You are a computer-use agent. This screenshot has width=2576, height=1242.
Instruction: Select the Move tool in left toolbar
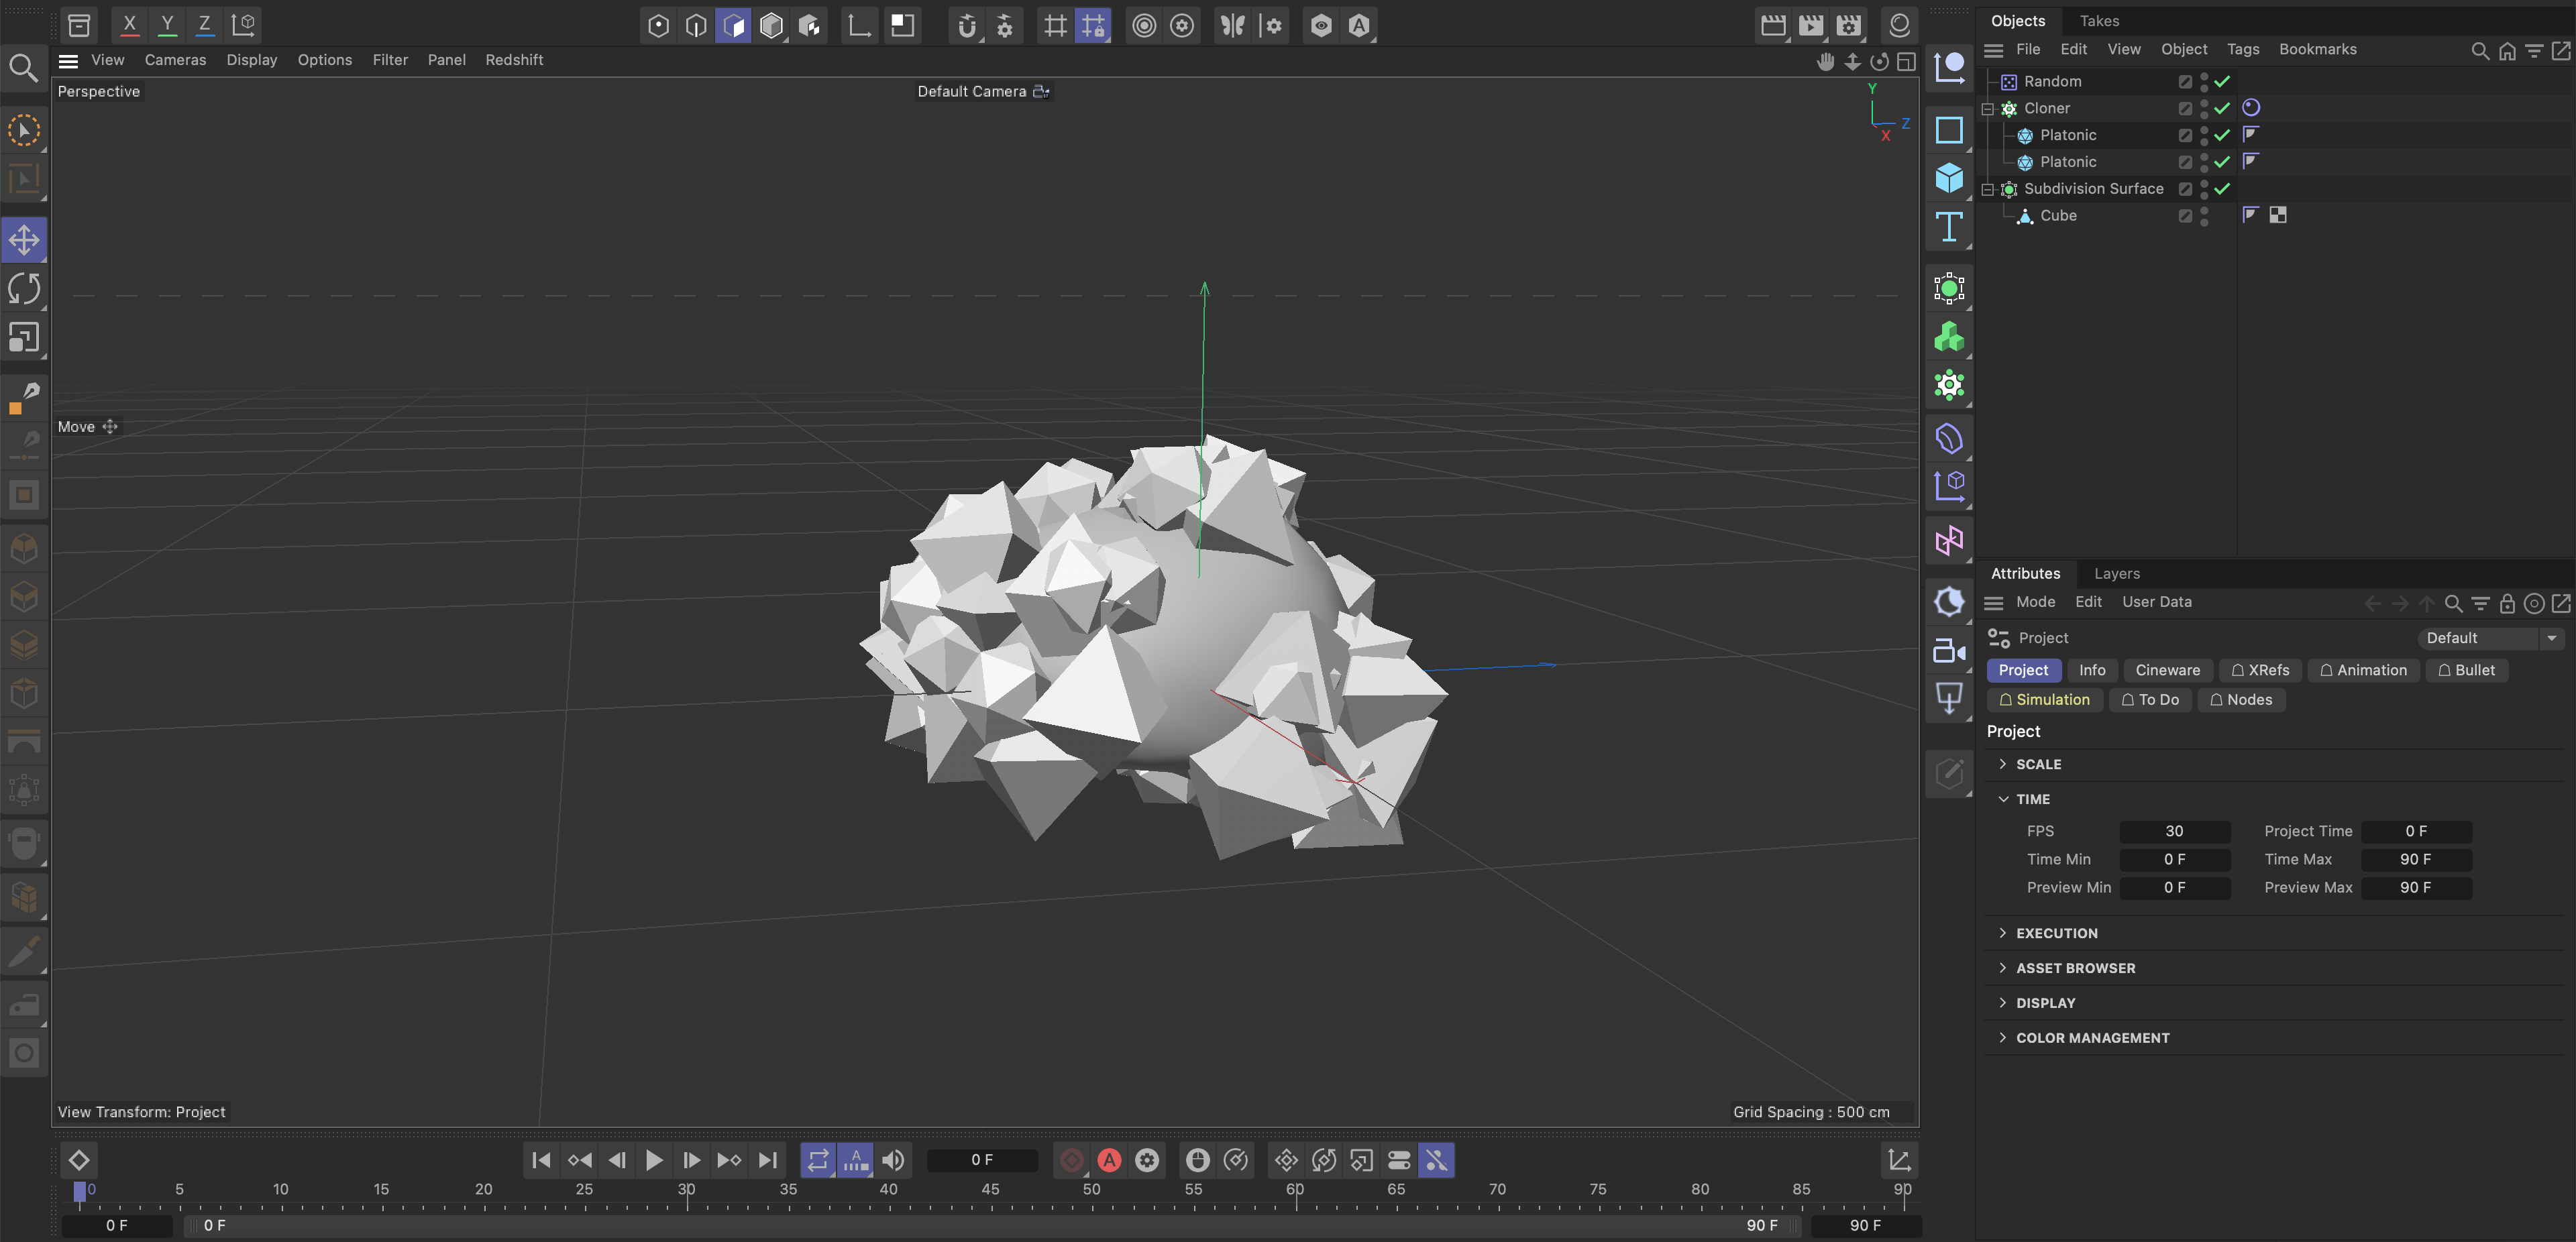[24, 240]
